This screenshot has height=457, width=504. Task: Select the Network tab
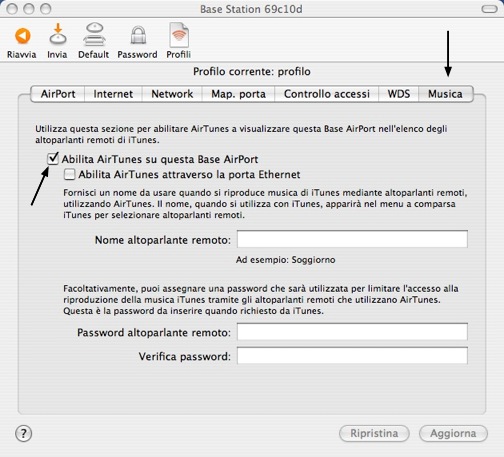172,94
